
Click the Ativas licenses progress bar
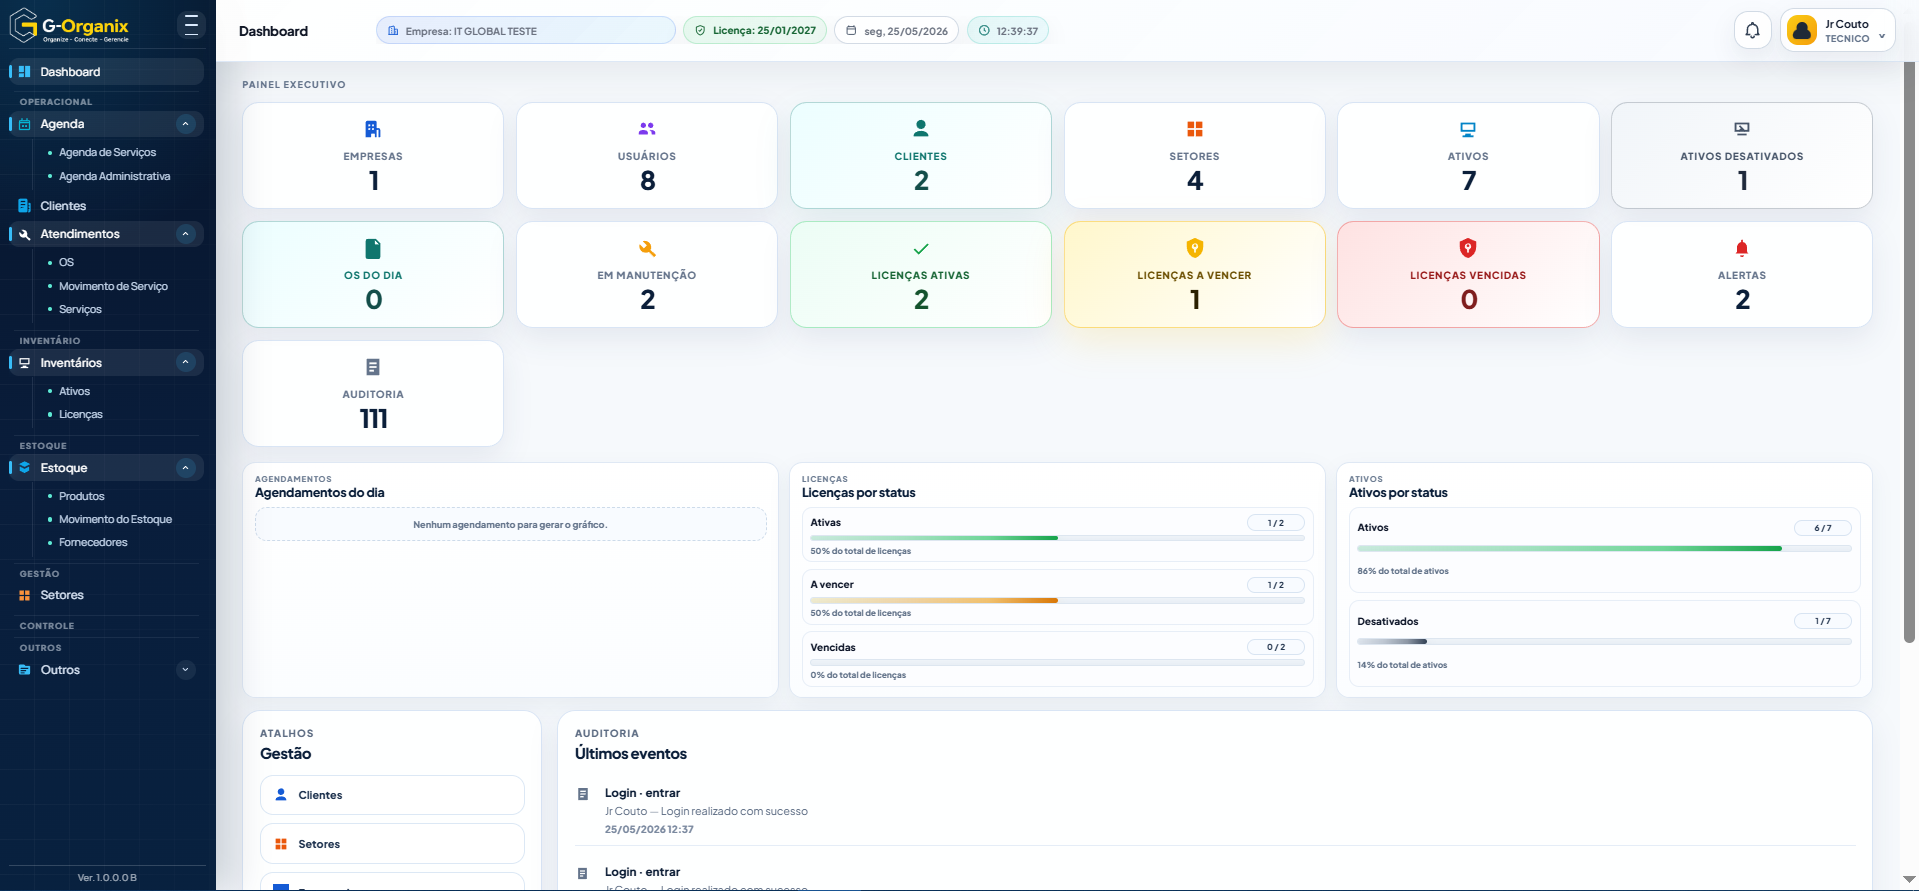click(x=1057, y=538)
